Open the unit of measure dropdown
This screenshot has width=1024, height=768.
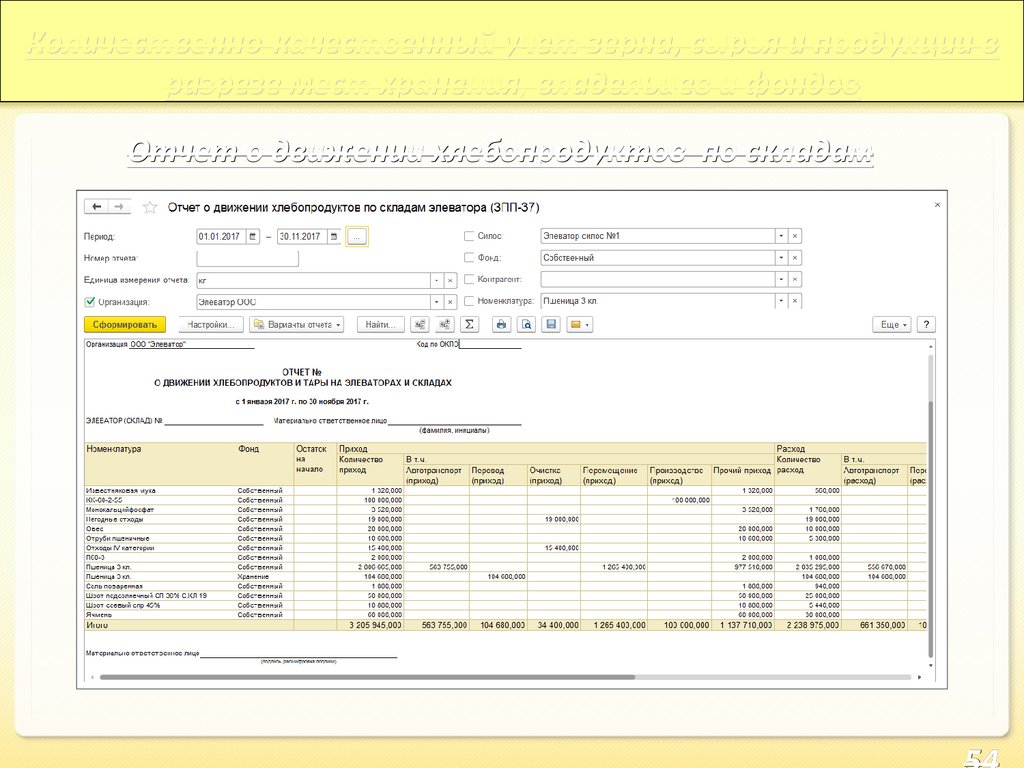pos(436,280)
